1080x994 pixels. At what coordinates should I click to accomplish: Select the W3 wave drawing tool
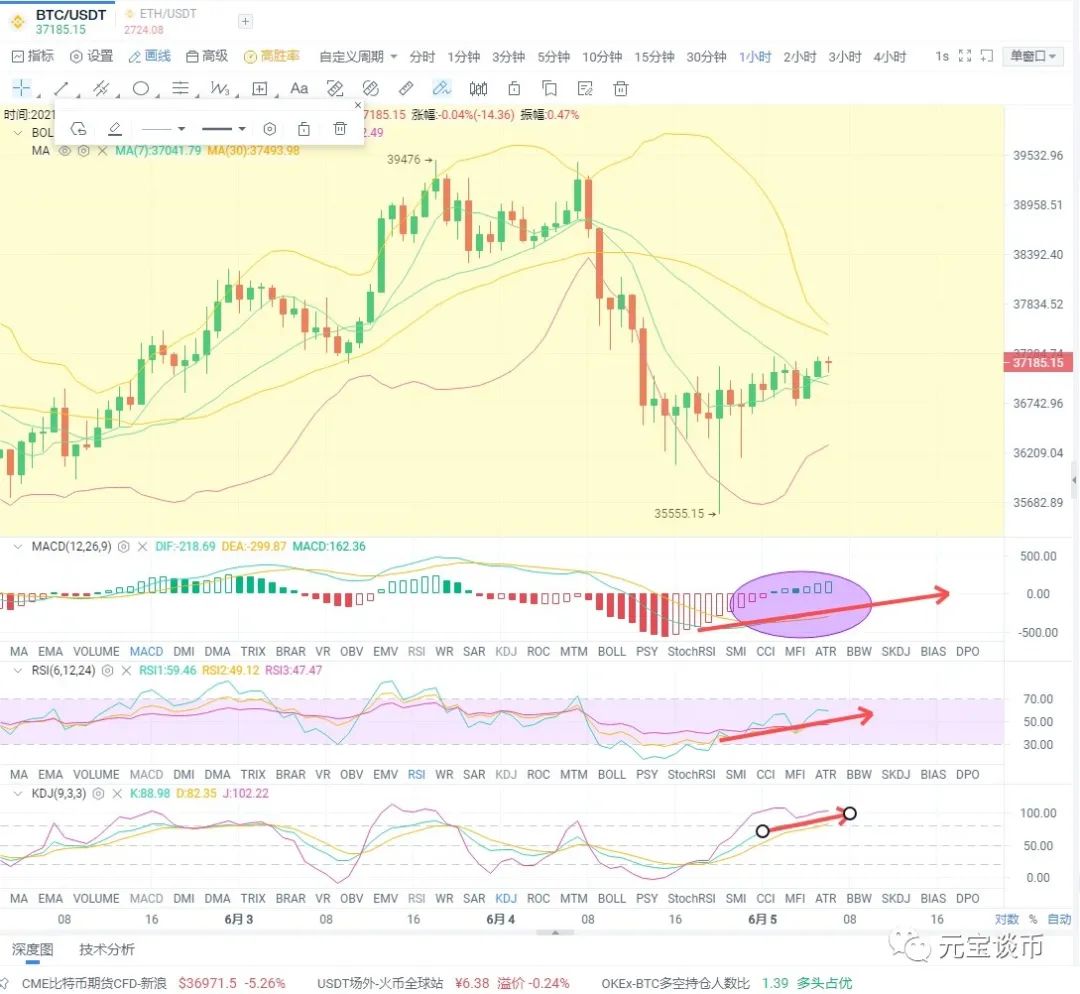click(221, 88)
